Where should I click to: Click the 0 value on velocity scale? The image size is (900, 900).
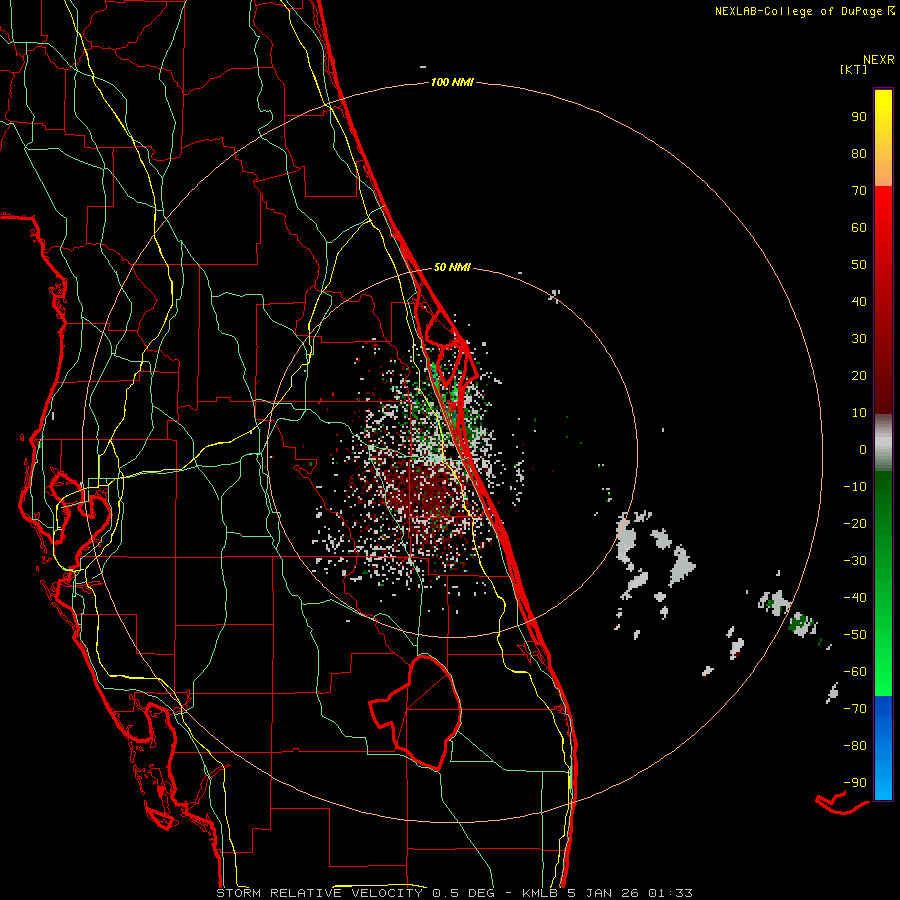click(863, 450)
